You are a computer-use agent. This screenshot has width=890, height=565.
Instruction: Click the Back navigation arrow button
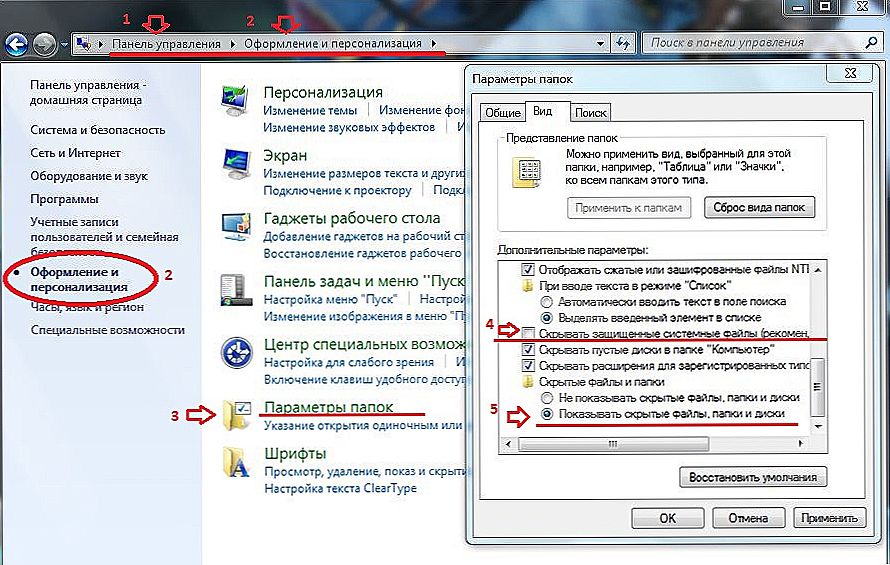pyautogui.click(x=16, y=44)
